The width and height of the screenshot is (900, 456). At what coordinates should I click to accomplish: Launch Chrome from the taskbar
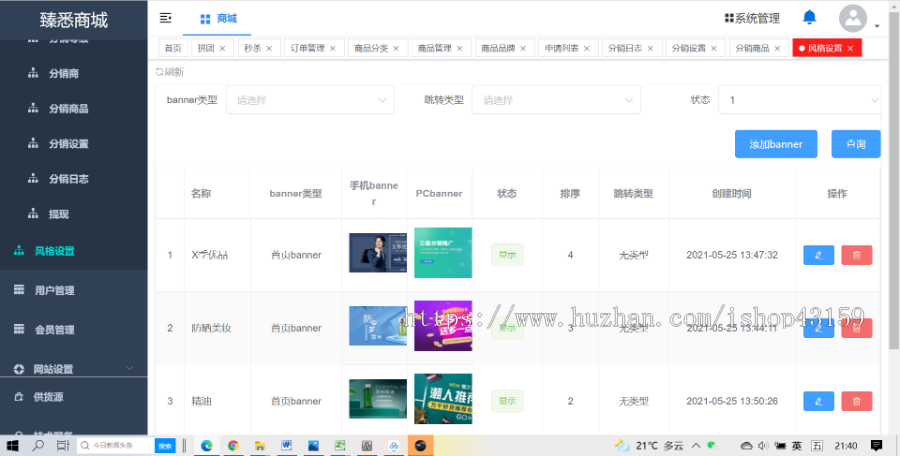[x=233, y=445]
